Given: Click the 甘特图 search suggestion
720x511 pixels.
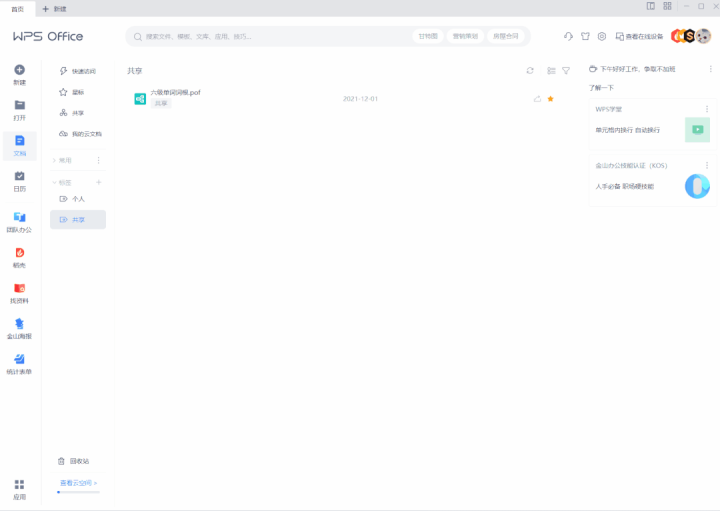Looking at the screenshot, I should pos(428,36).
